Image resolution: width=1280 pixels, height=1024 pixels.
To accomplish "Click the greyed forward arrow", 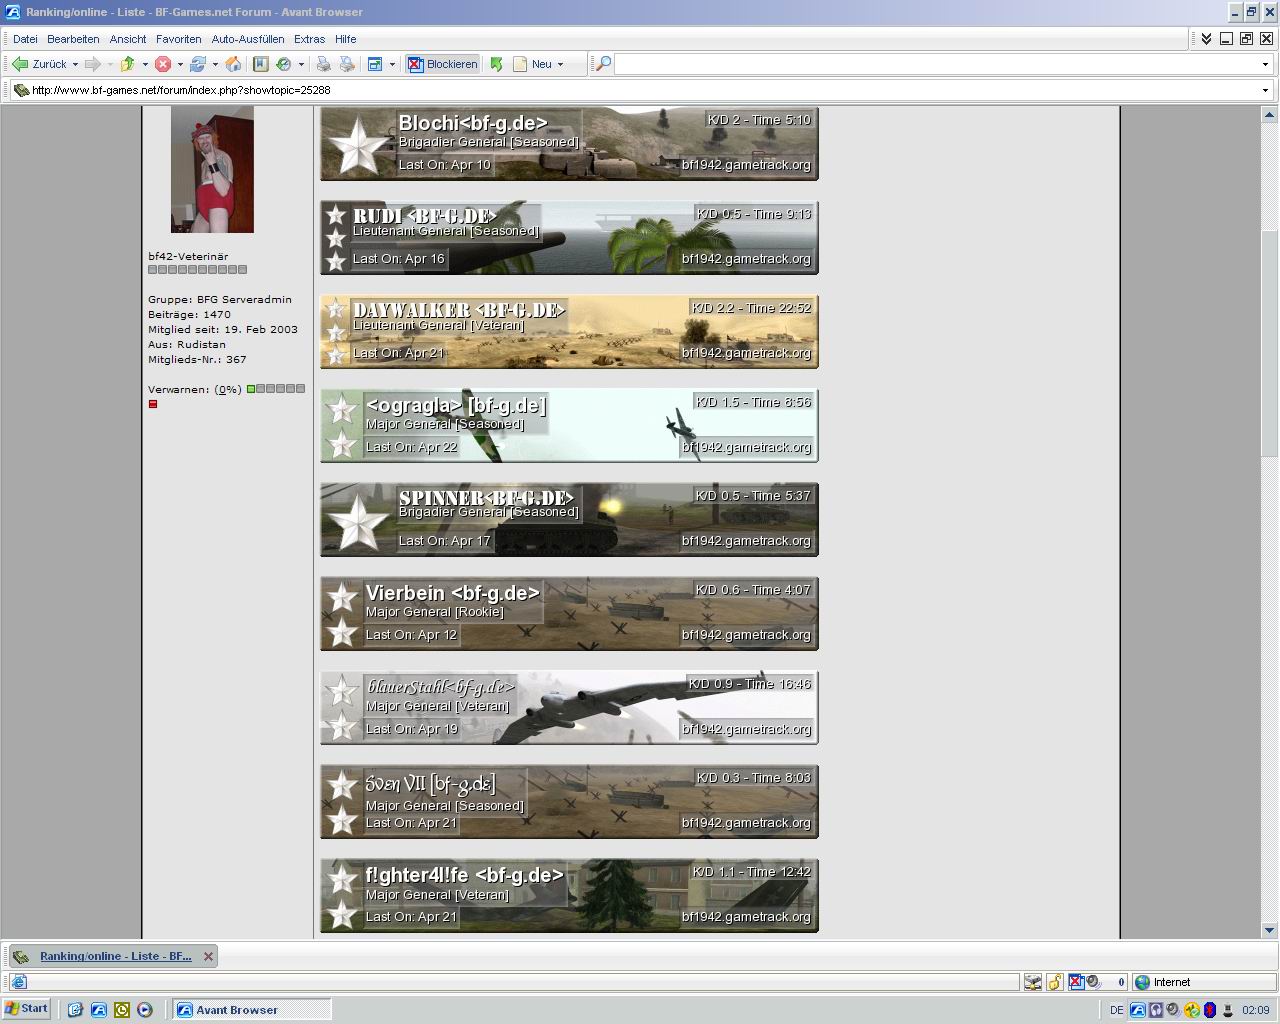I will [92, 64].
